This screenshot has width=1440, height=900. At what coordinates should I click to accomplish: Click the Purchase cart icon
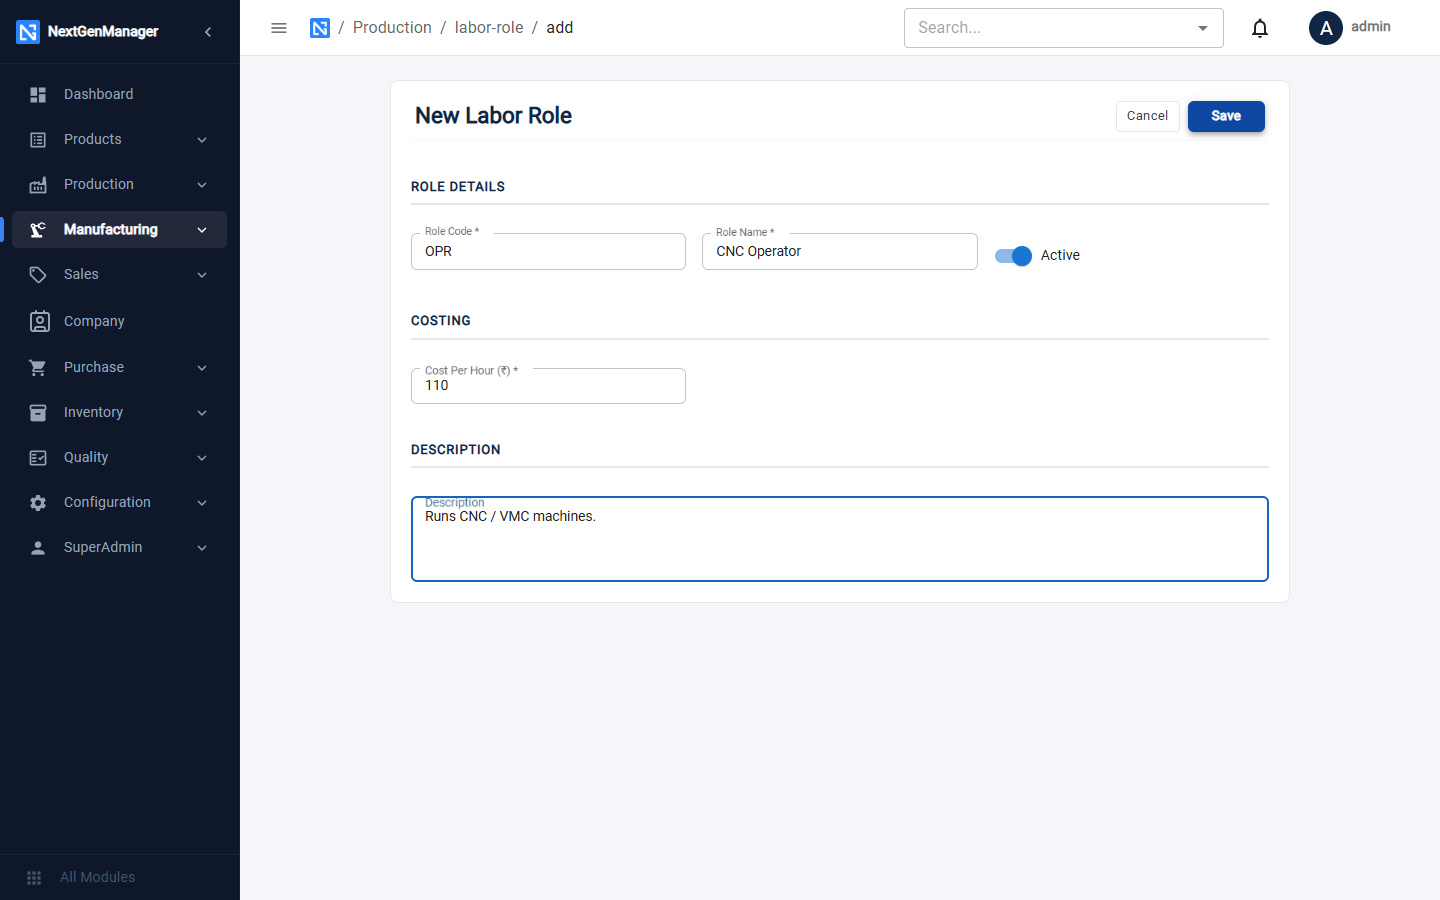(x=38, y=367)
